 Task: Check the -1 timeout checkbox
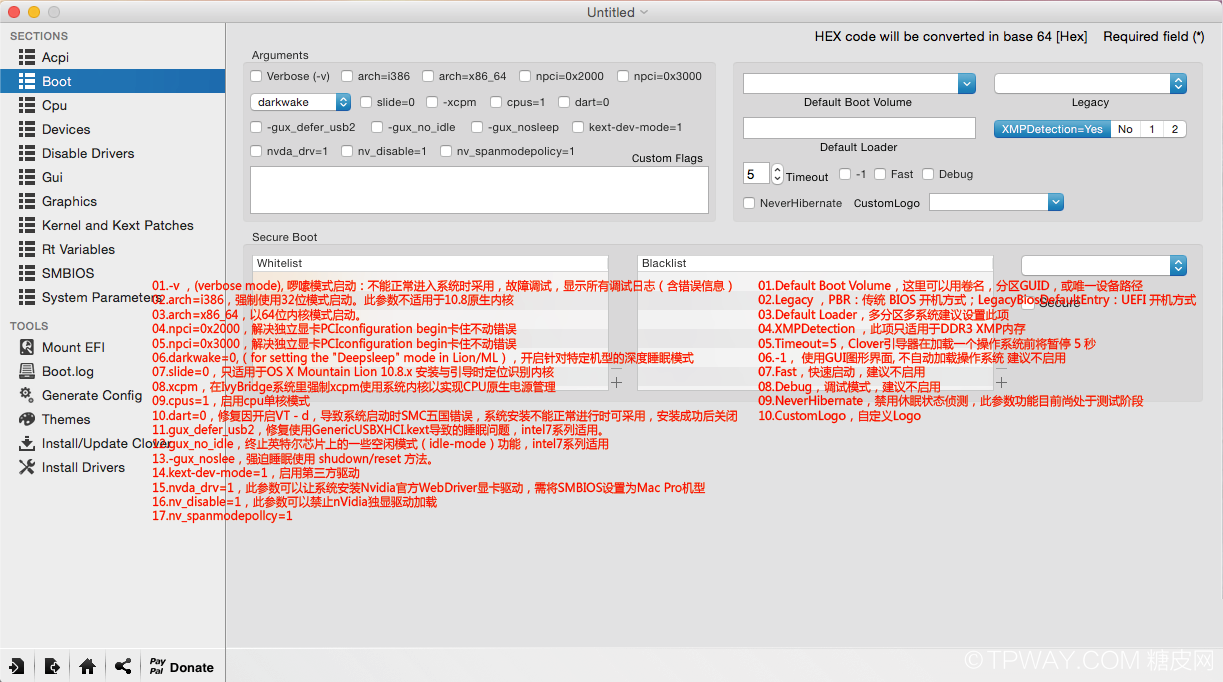point(845,174)
